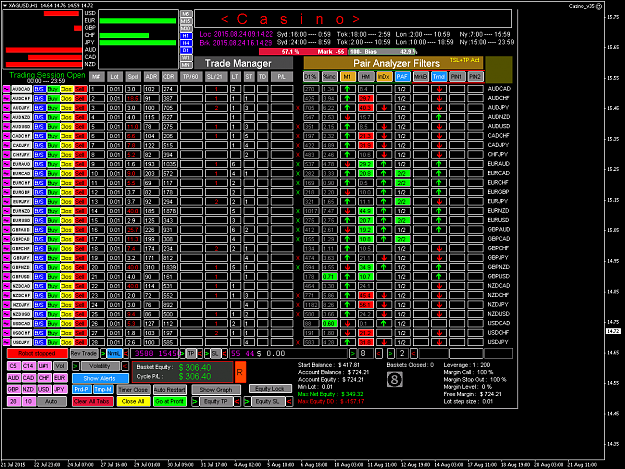Select the MN timeframe button

click(186, 65)
